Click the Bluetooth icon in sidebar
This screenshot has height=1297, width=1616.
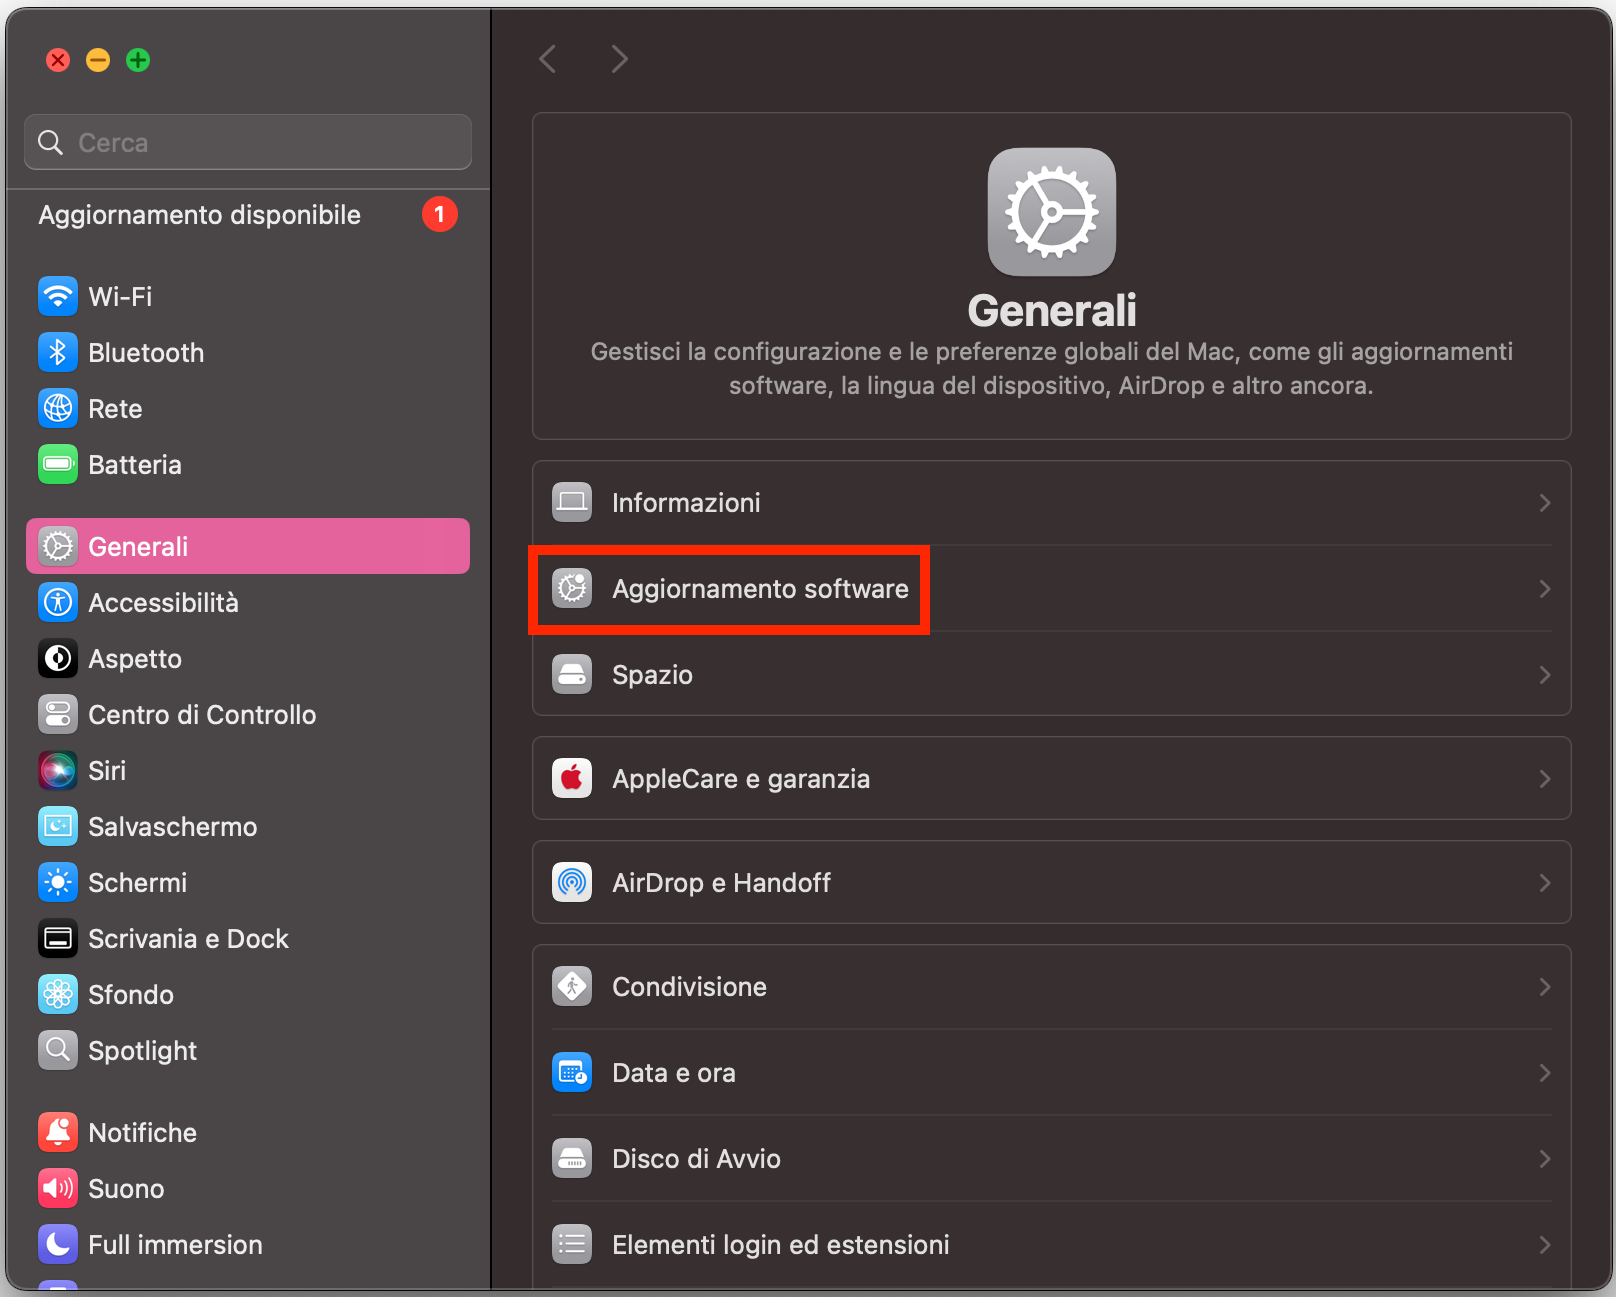pos(58,352)
